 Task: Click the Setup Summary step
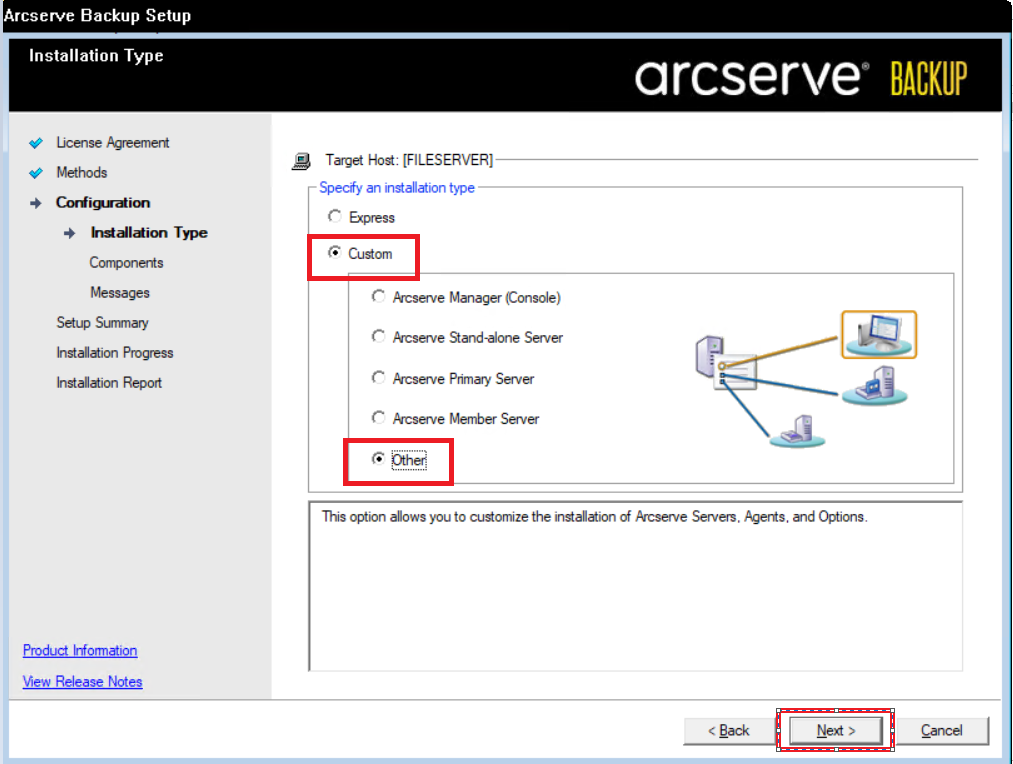point(102,322)
